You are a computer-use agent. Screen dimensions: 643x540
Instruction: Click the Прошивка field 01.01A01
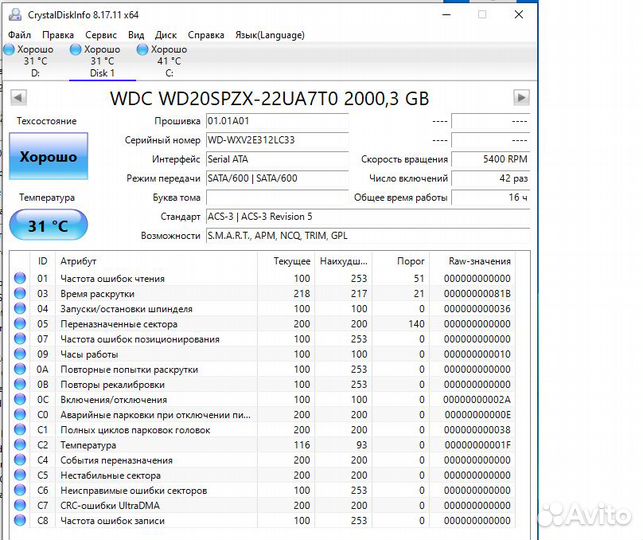click(x=277, y=121)
